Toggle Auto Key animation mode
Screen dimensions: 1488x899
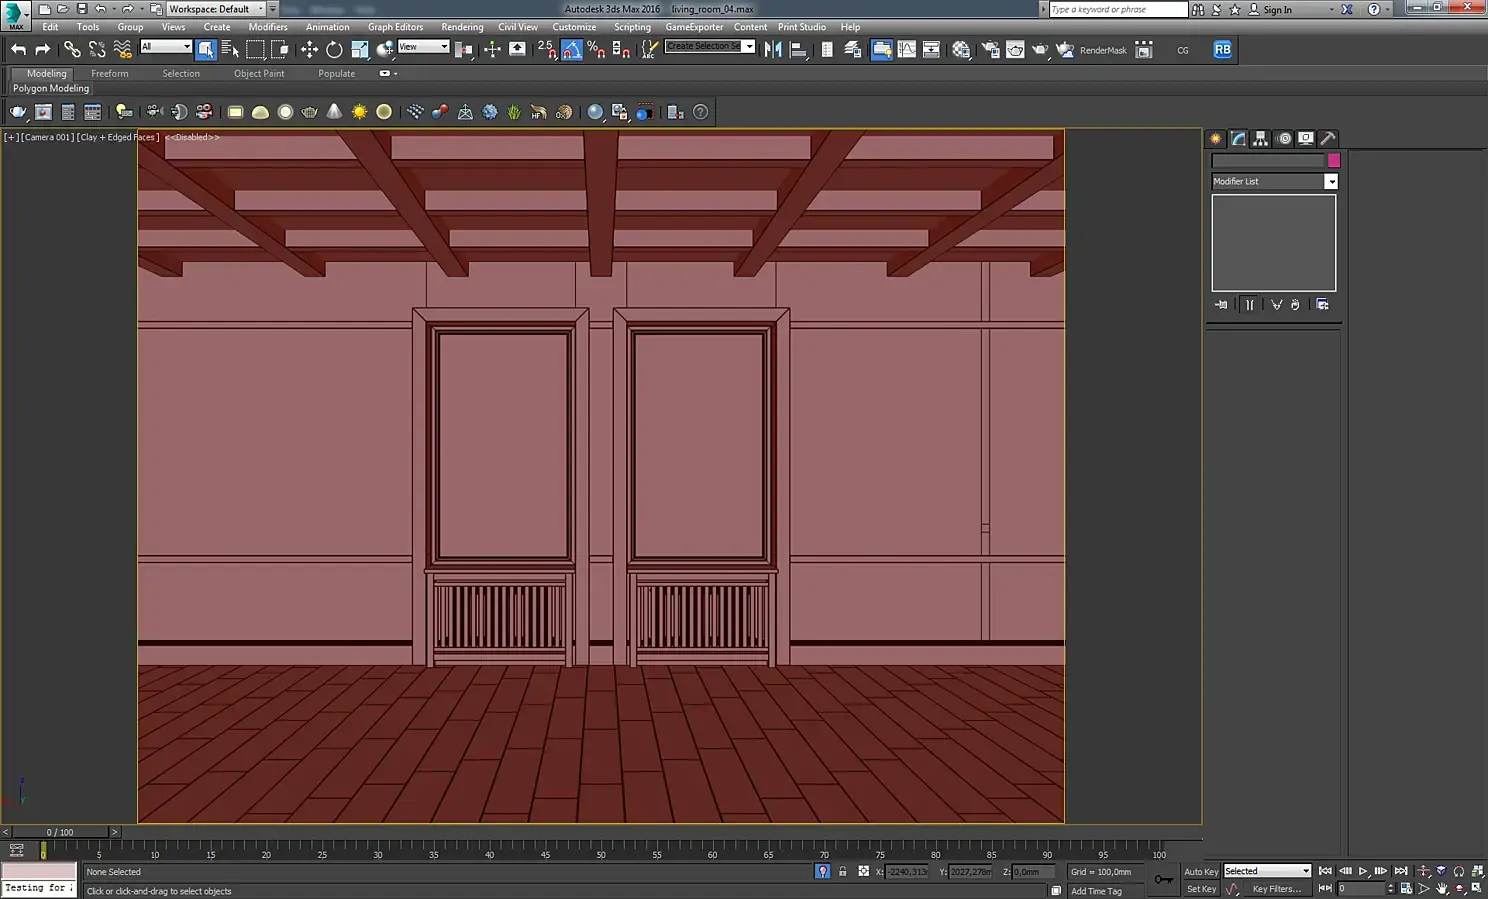(x=1200, y=872)
